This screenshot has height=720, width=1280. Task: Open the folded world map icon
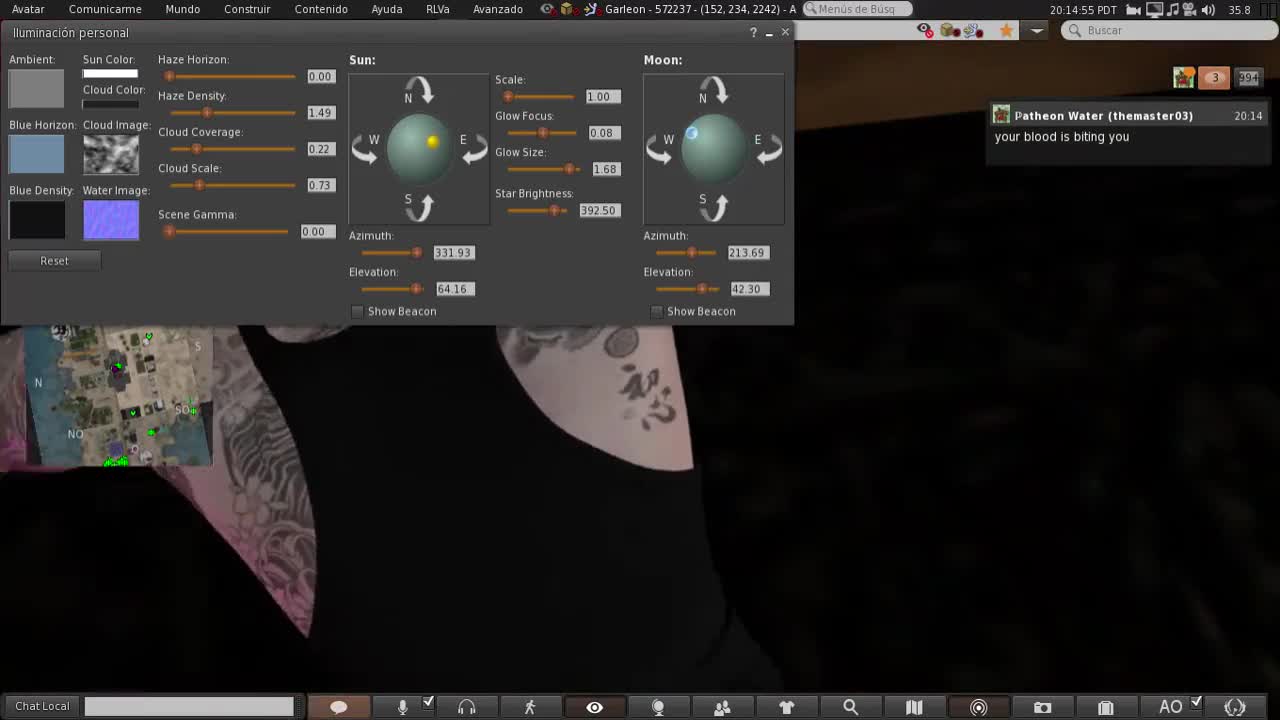[x=914, y=707]
